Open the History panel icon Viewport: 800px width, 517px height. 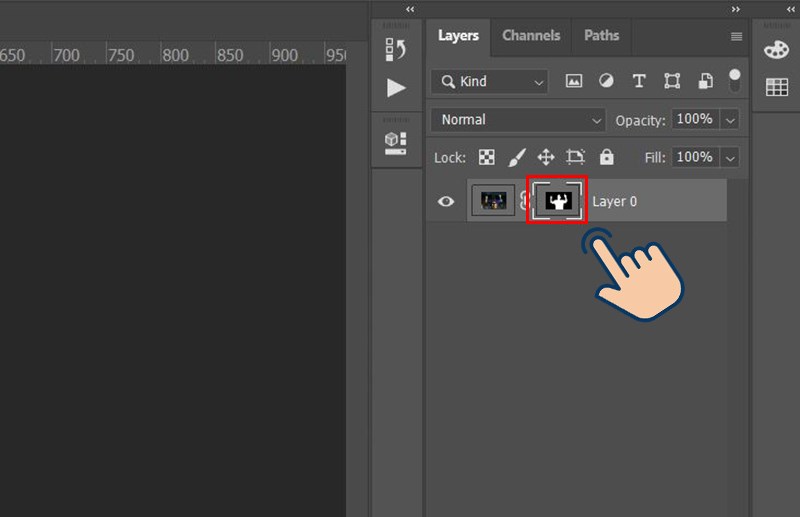point(396,50)
